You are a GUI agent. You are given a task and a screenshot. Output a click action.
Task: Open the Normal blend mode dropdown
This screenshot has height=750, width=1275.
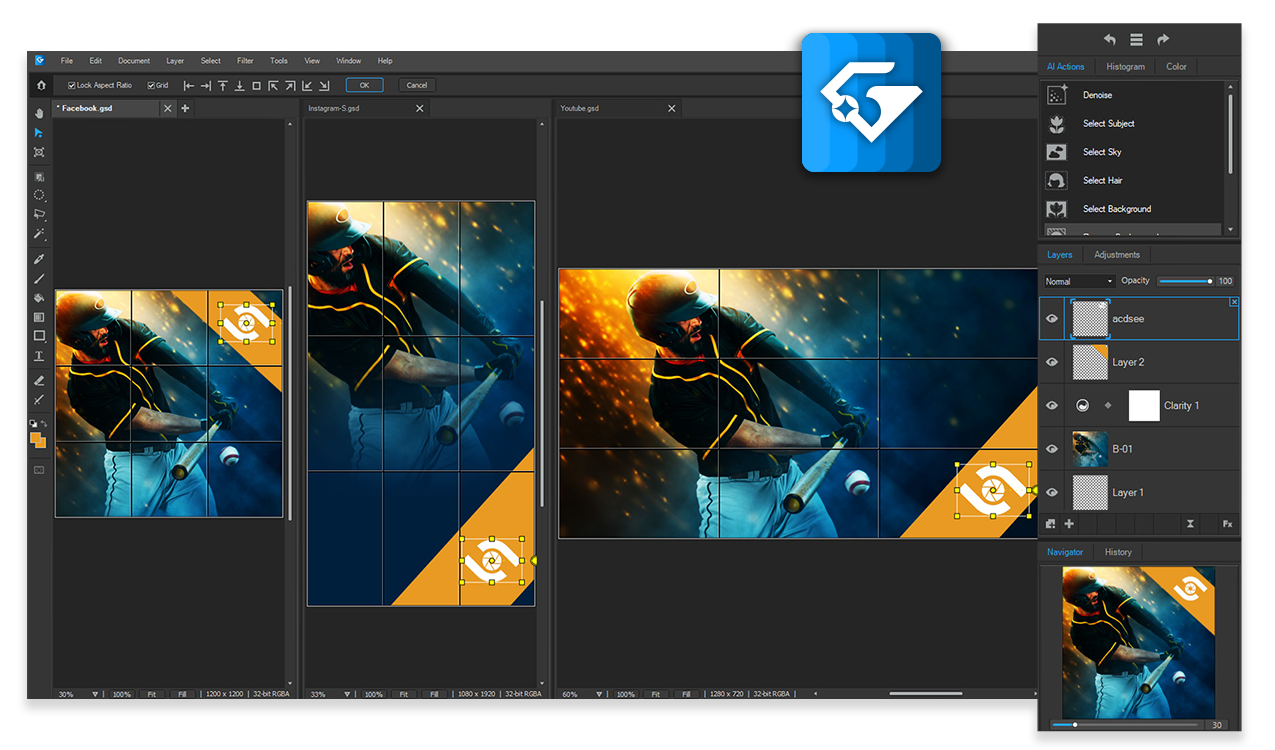(x=1079, y=282)
